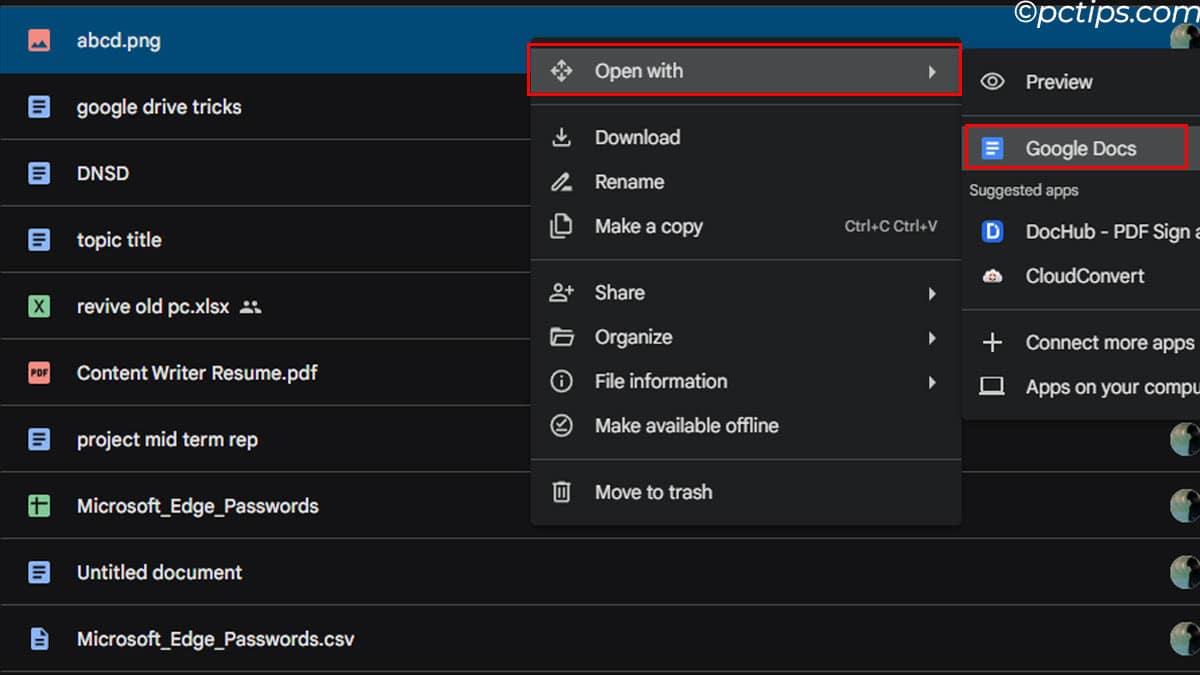Expand the File information submenu arrow
The width and height of the screenshot is (1200, 675).
931,382
